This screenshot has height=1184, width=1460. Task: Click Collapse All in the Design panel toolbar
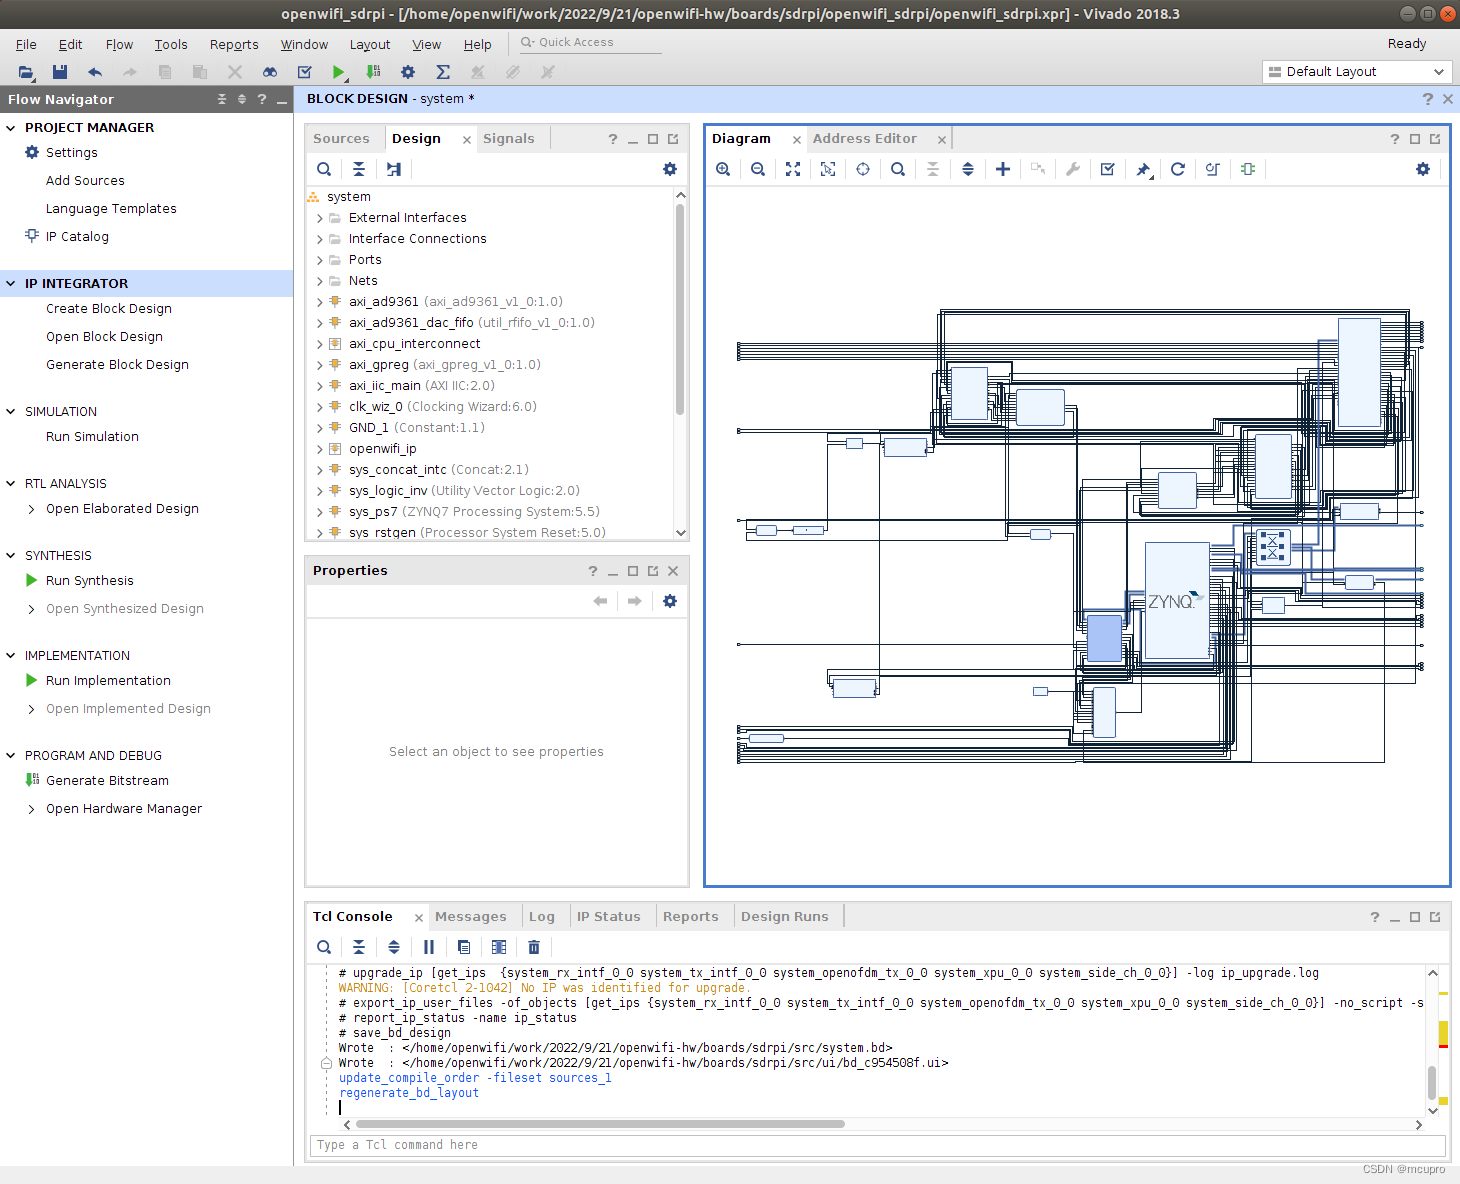coord(359,169)
